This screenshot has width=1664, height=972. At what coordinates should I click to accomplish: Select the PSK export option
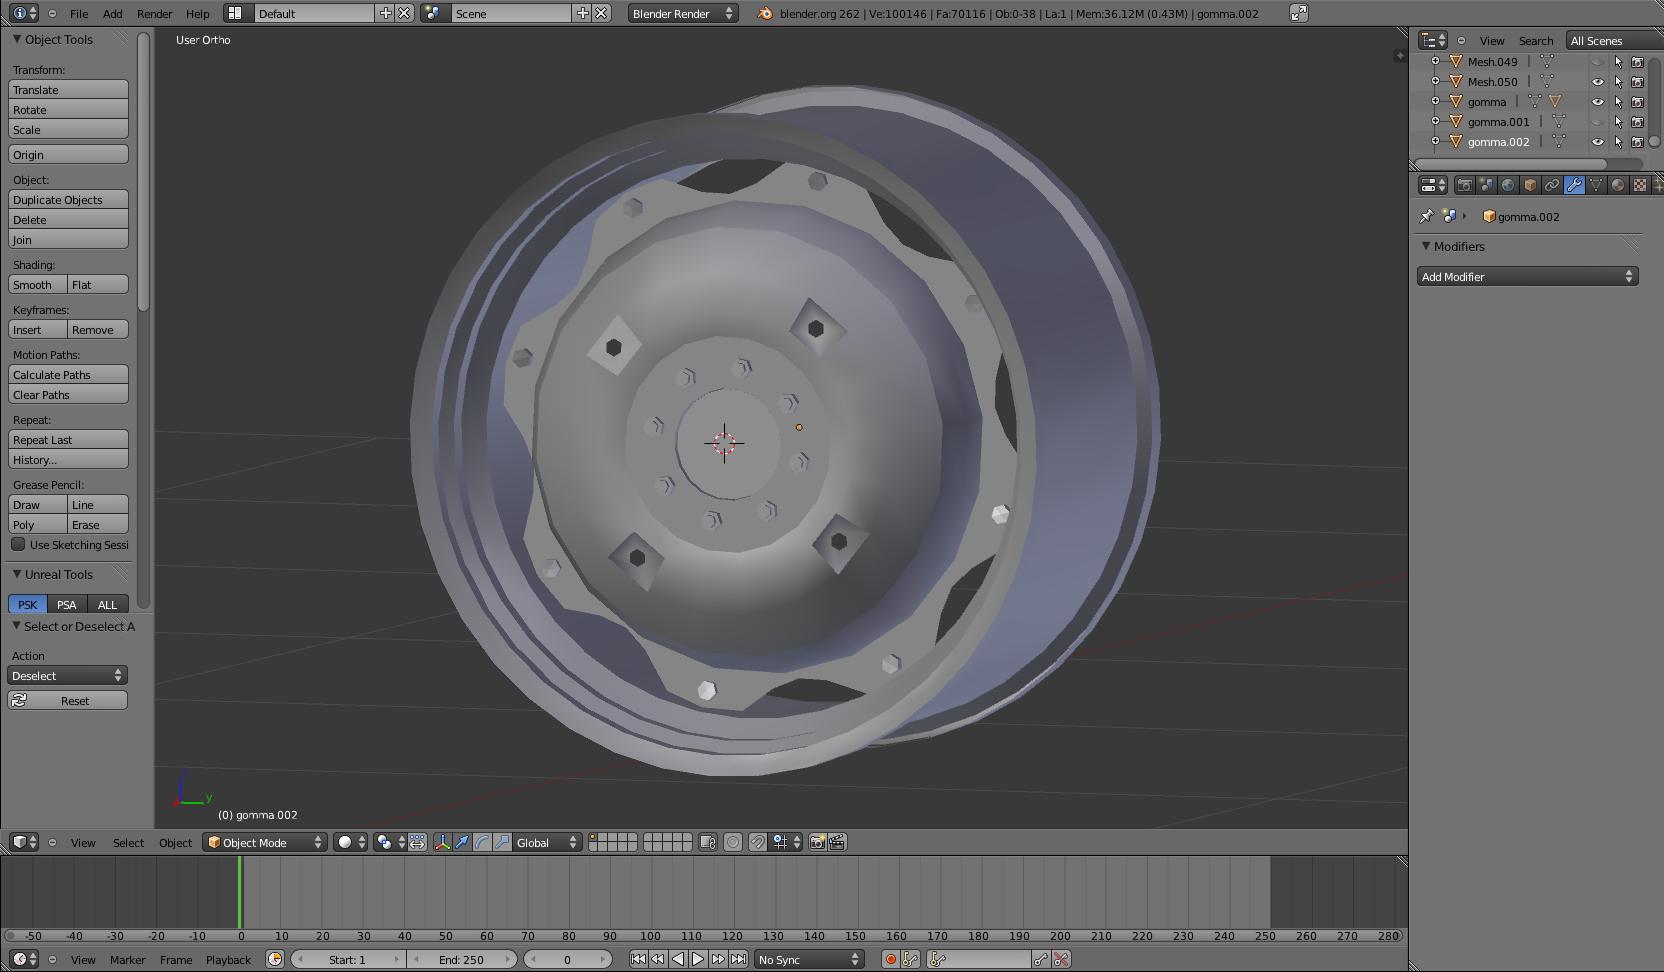coord(27,604)
